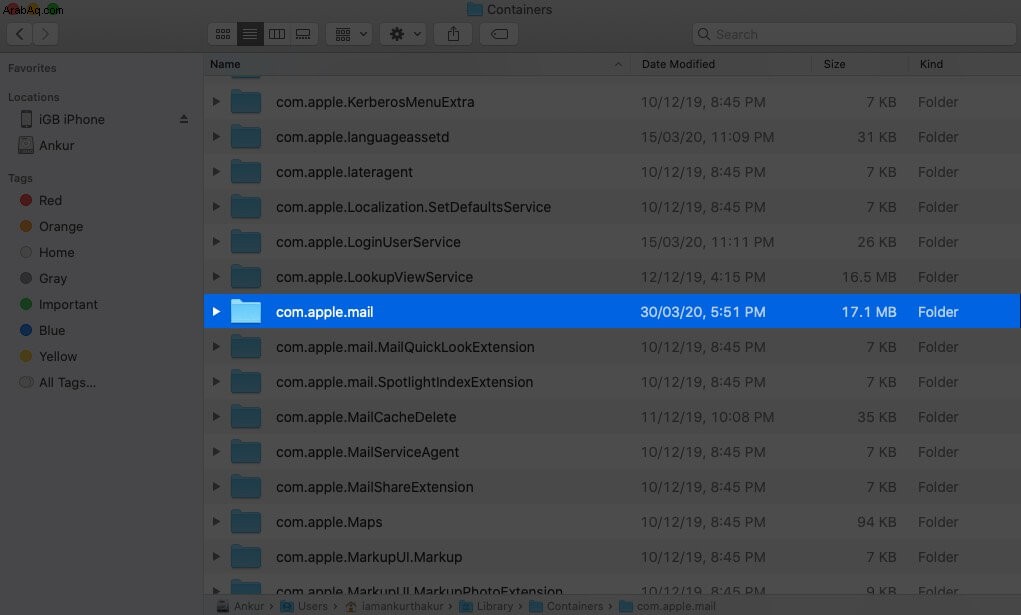Expand the com.apple.lateragent folder
1021x615 pixels.
click(x=216, y=172)
